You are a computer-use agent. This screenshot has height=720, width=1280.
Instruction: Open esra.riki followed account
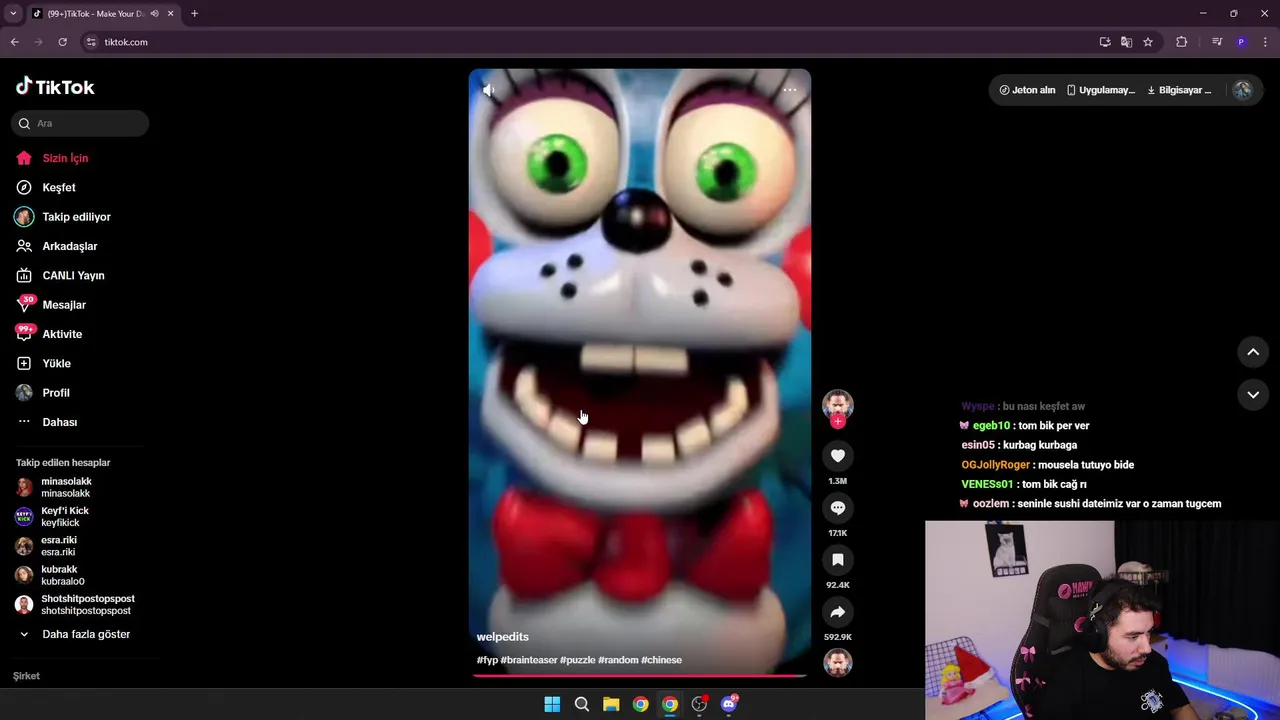[x=59, y=546]
